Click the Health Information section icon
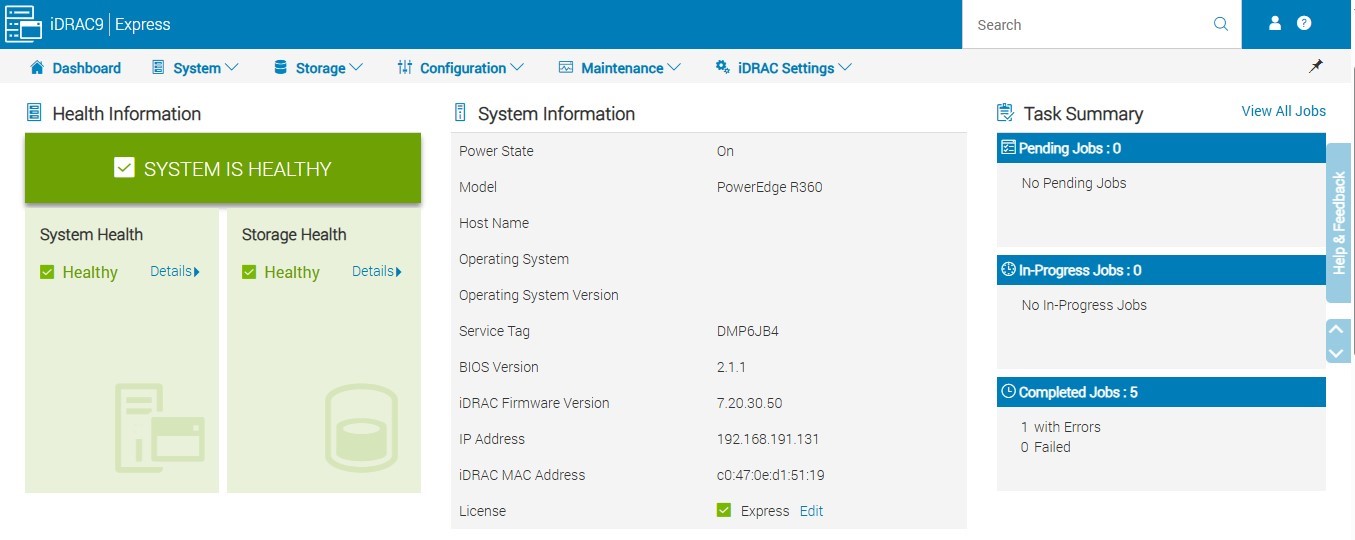 click(x=34, y=113)
